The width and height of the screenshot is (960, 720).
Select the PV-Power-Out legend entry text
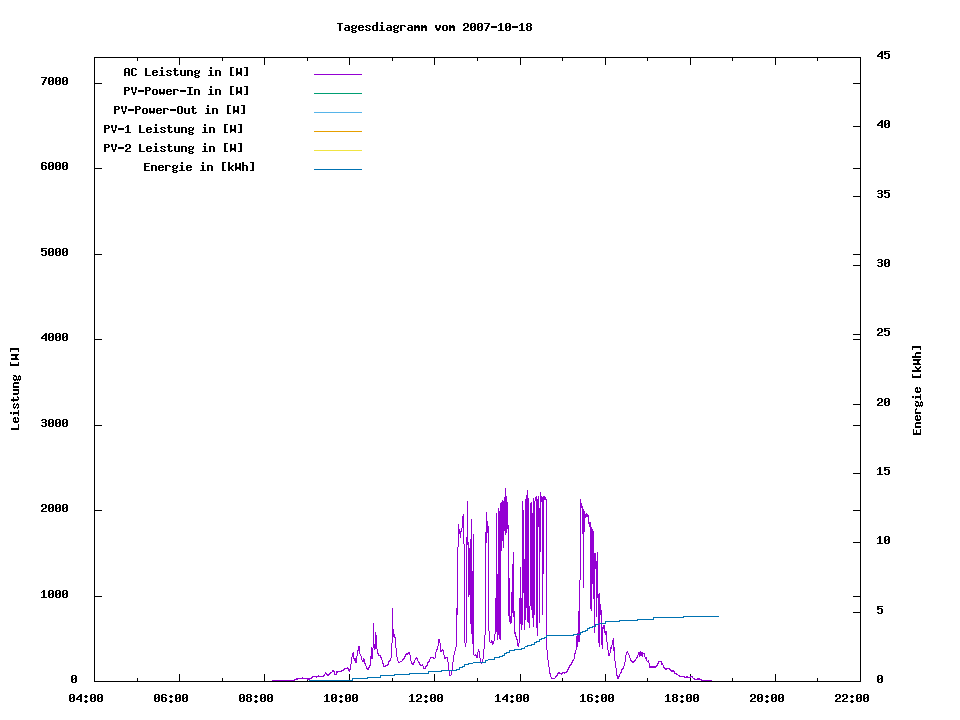click(x=180, y=110)
